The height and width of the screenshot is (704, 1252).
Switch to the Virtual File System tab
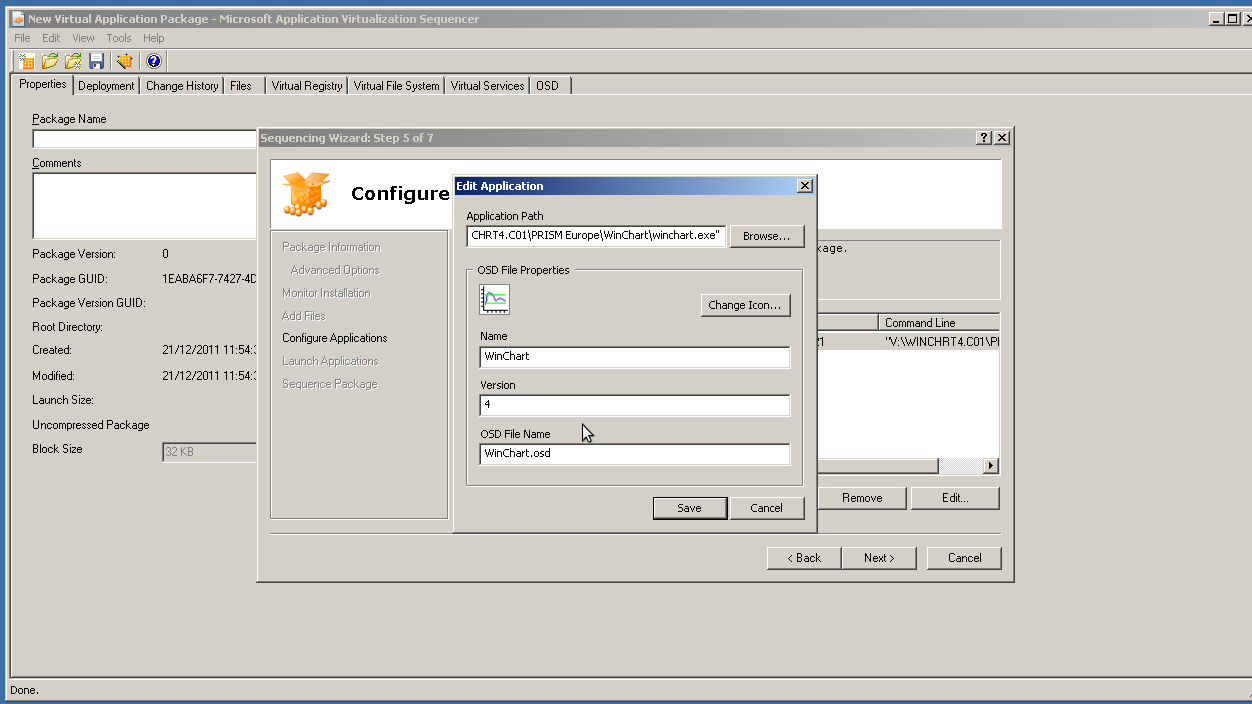[396, 86]
